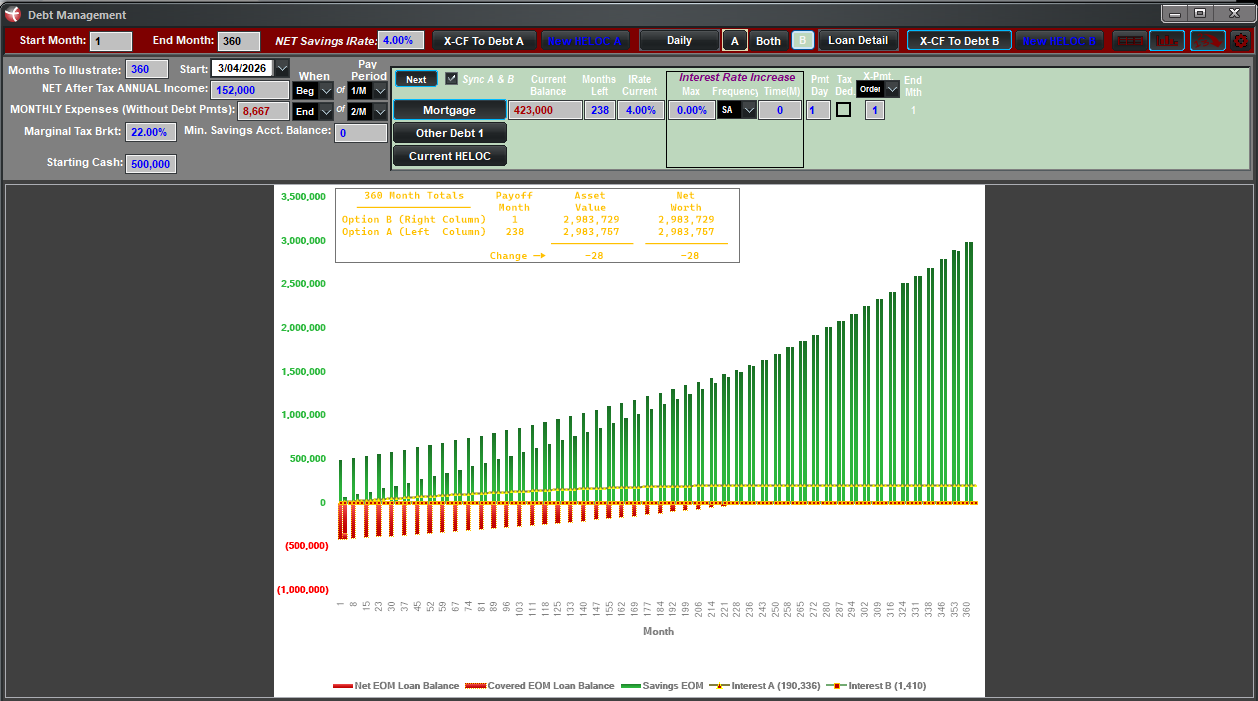
Task: Edit the Interest Rate Increase Time(M) field
Action: click(x=780, y=110)
